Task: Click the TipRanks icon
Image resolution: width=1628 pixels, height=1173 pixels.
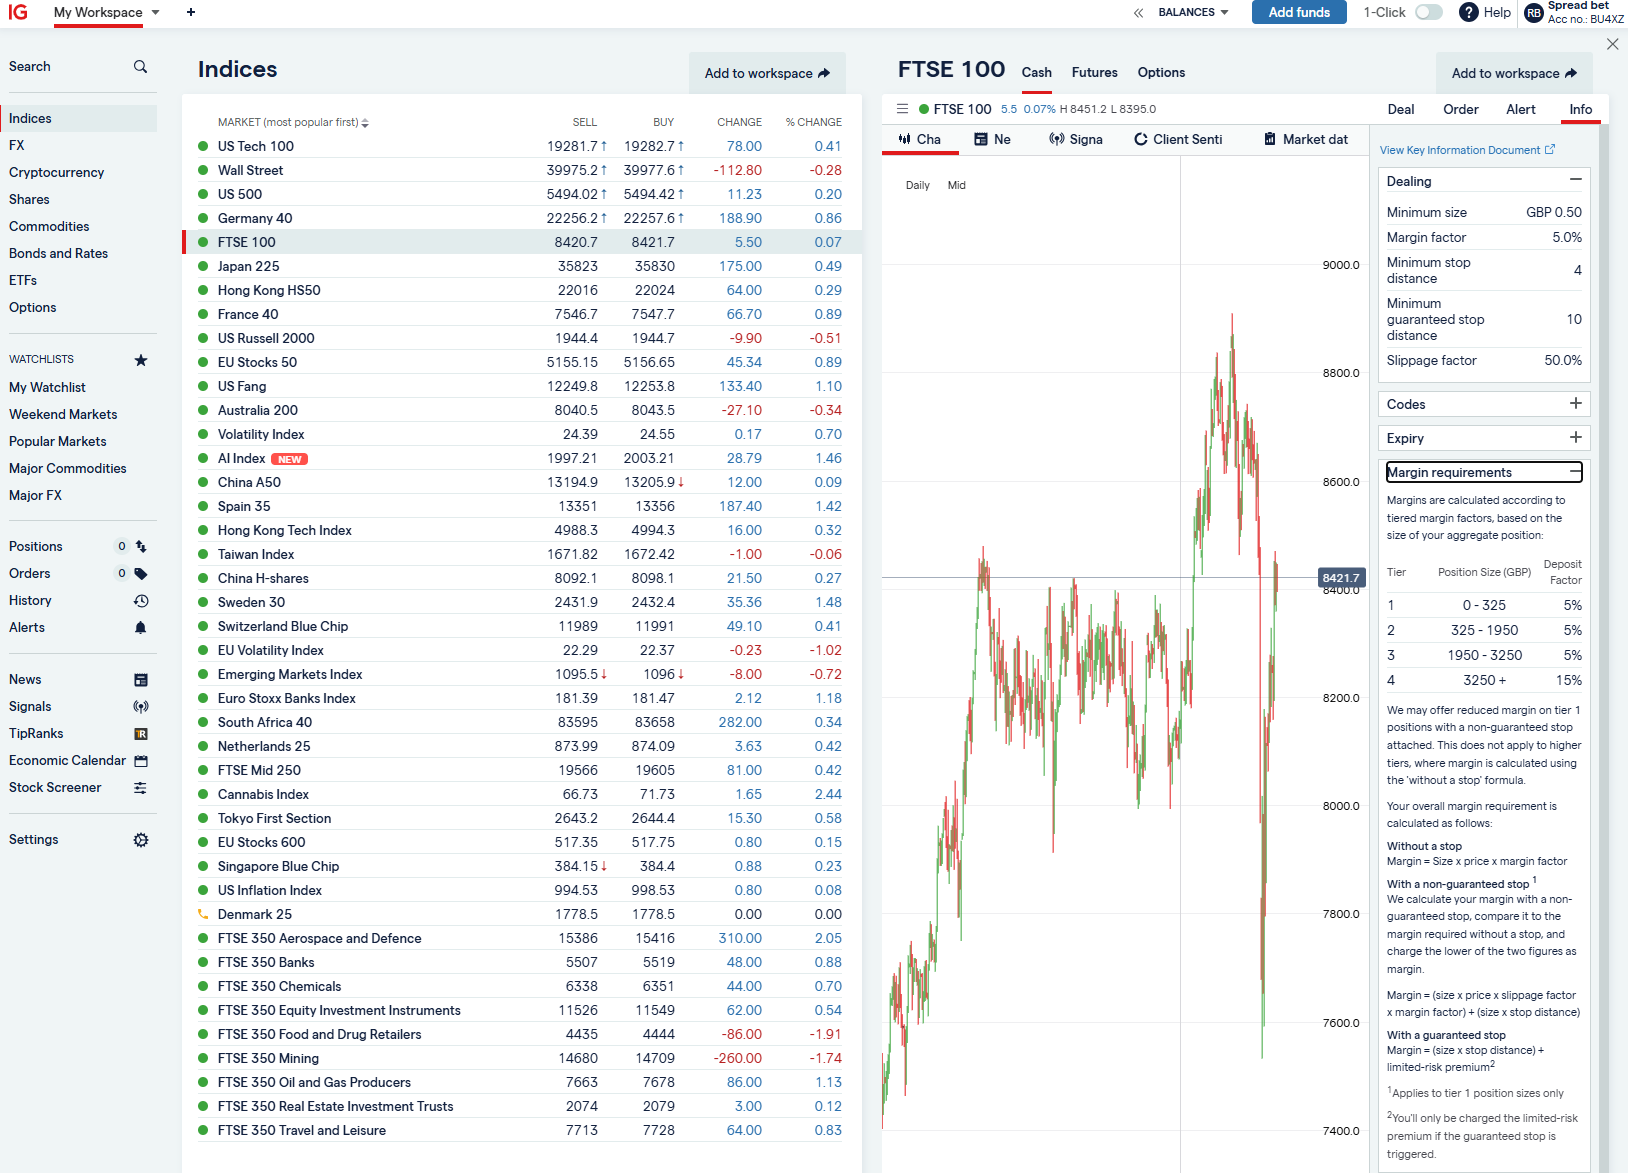Action: (x=141, y=734)
